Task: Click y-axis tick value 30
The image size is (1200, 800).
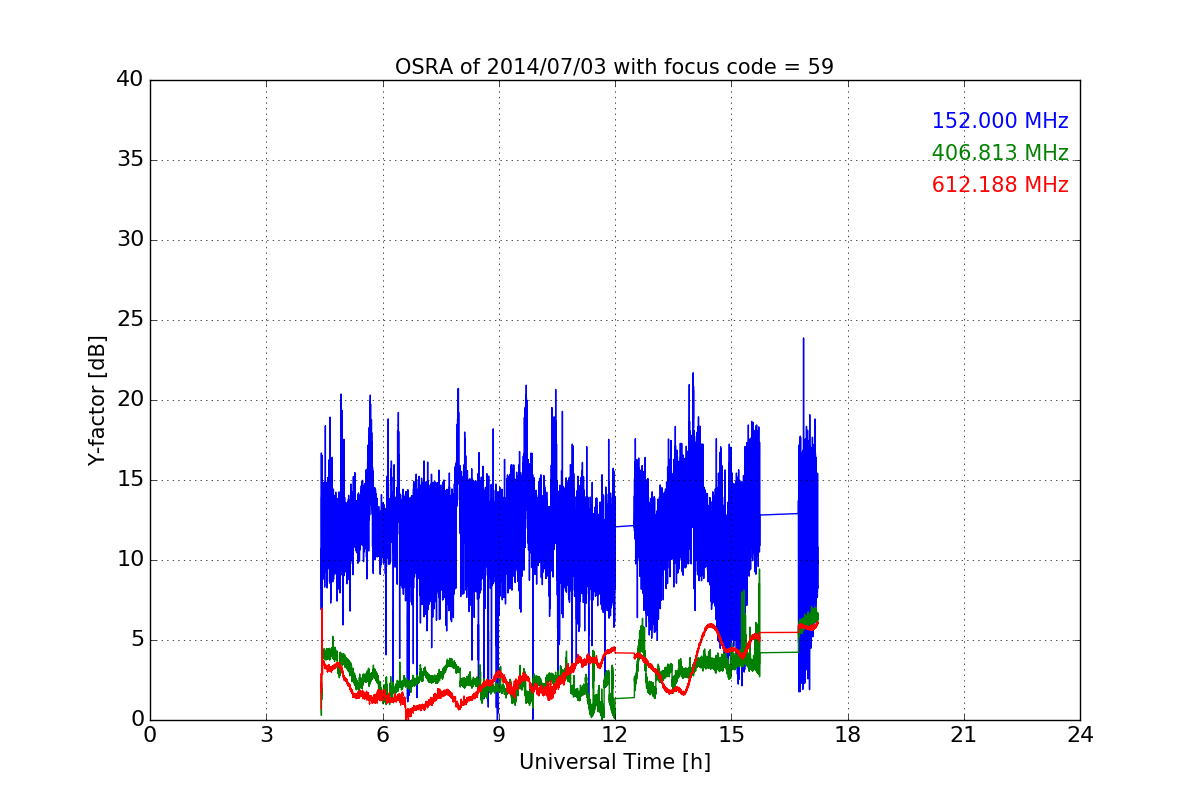Action: (x=129, y=240)
